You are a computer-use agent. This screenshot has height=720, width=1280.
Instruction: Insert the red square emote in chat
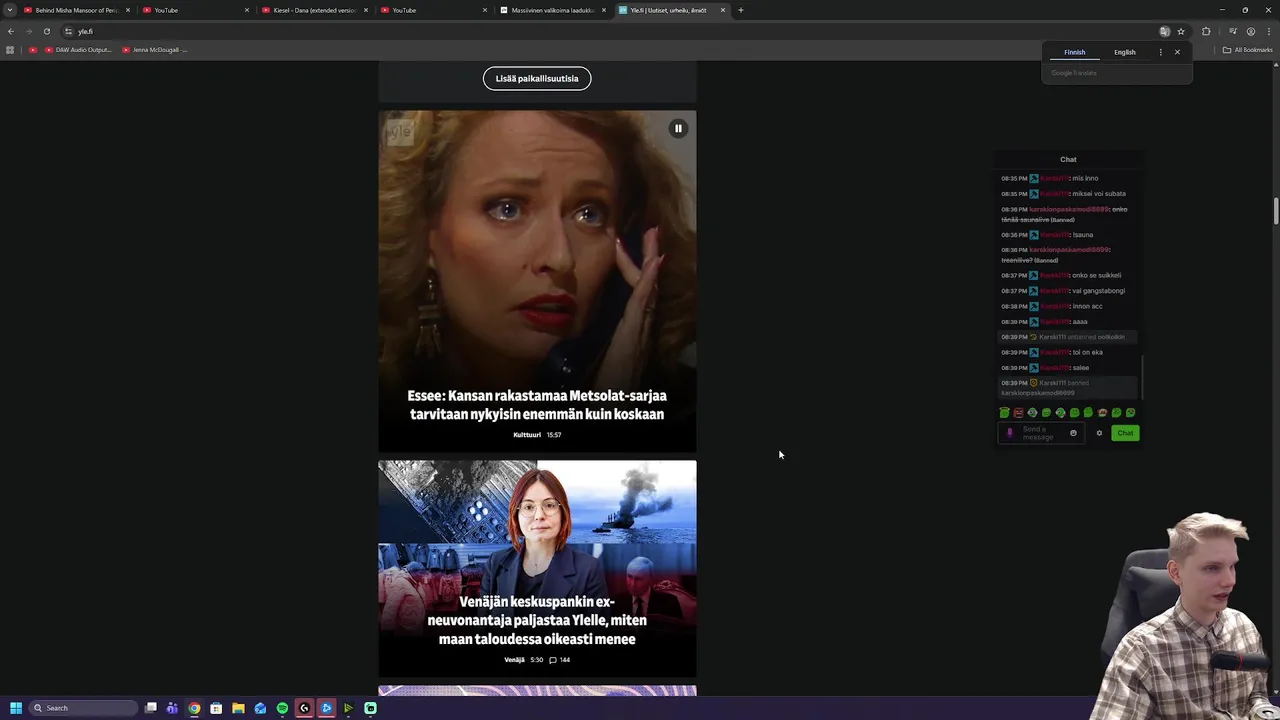tap(1018, 412)
